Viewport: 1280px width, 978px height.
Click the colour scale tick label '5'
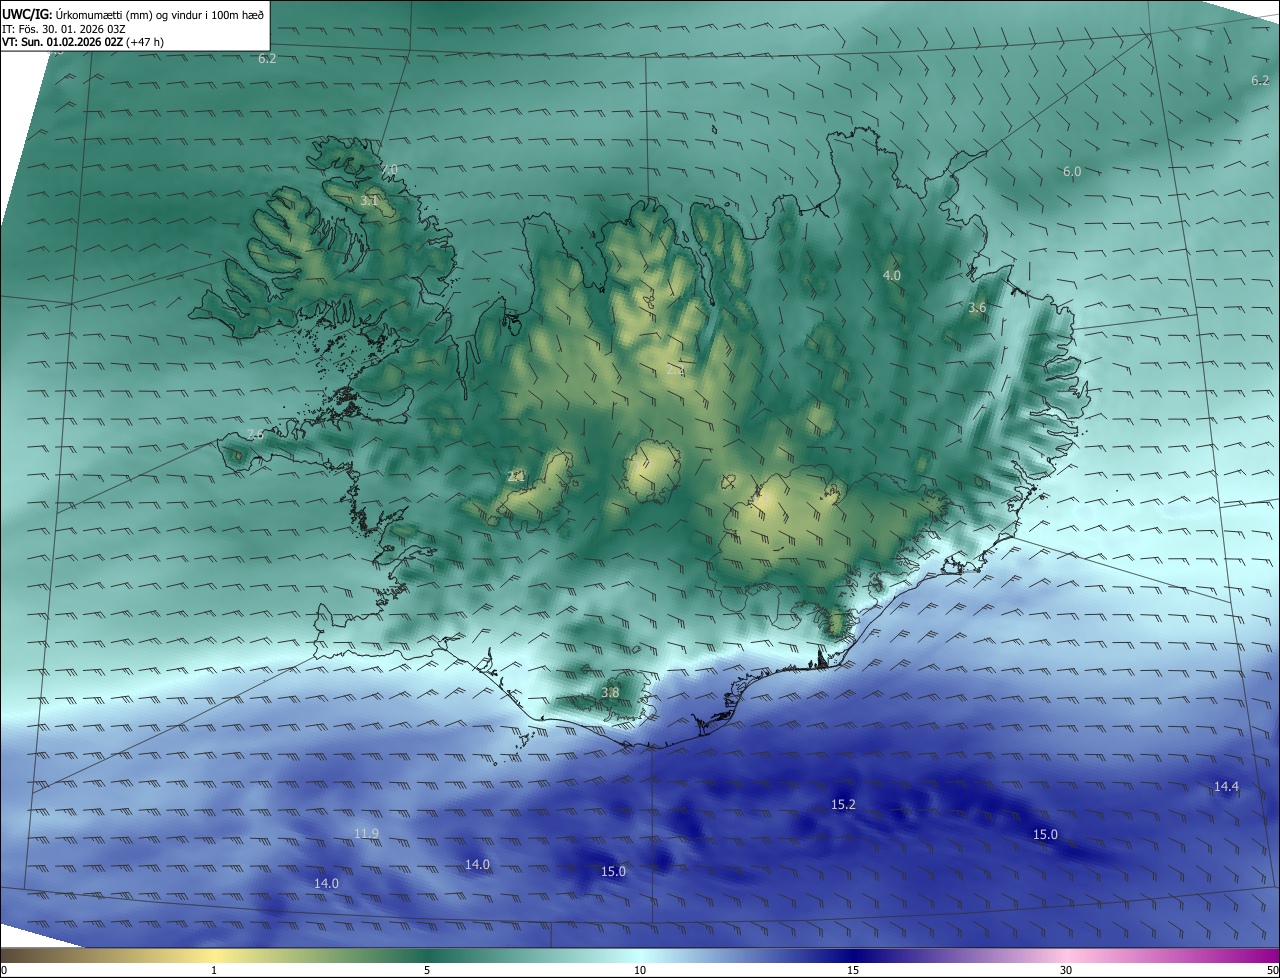click(427, 970)
